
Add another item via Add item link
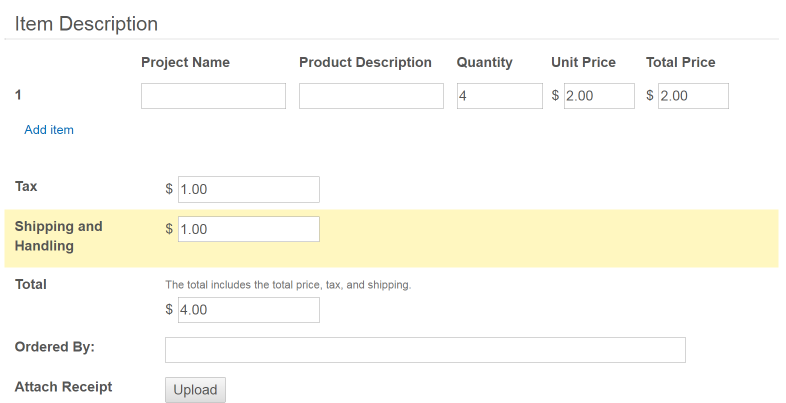coord(49,130)
